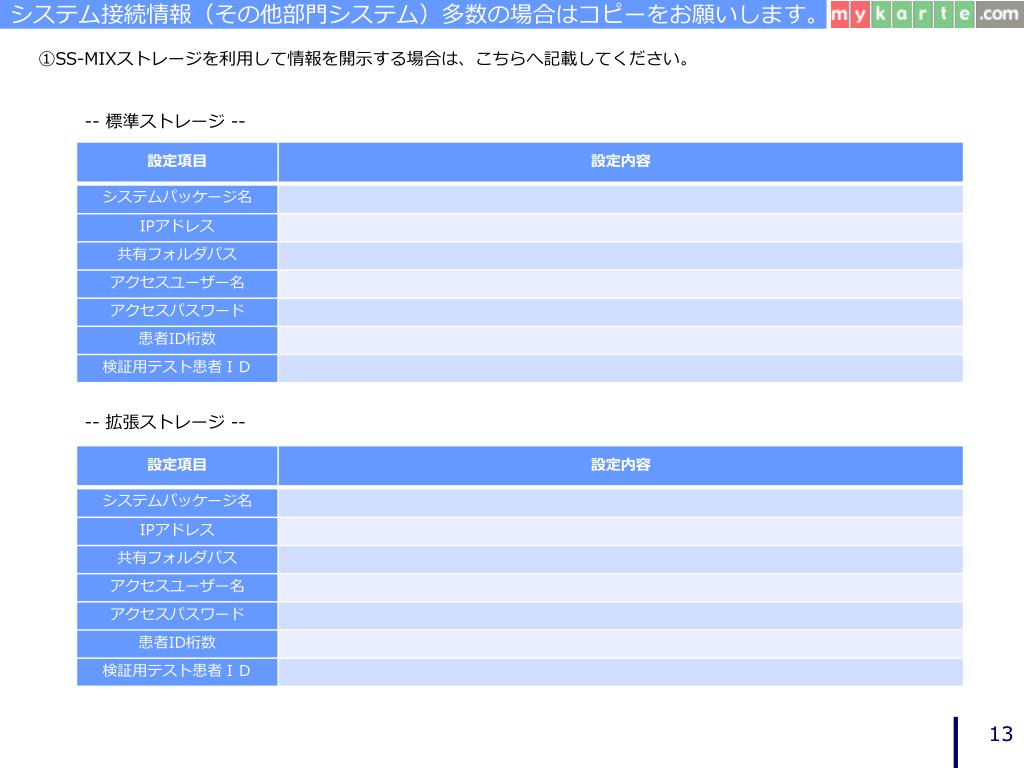Fill システムパッケージ名 value cell in 標準ストレージ
Image resolution: width=1024 pixels, height=768 pixels.
(620, 199)
